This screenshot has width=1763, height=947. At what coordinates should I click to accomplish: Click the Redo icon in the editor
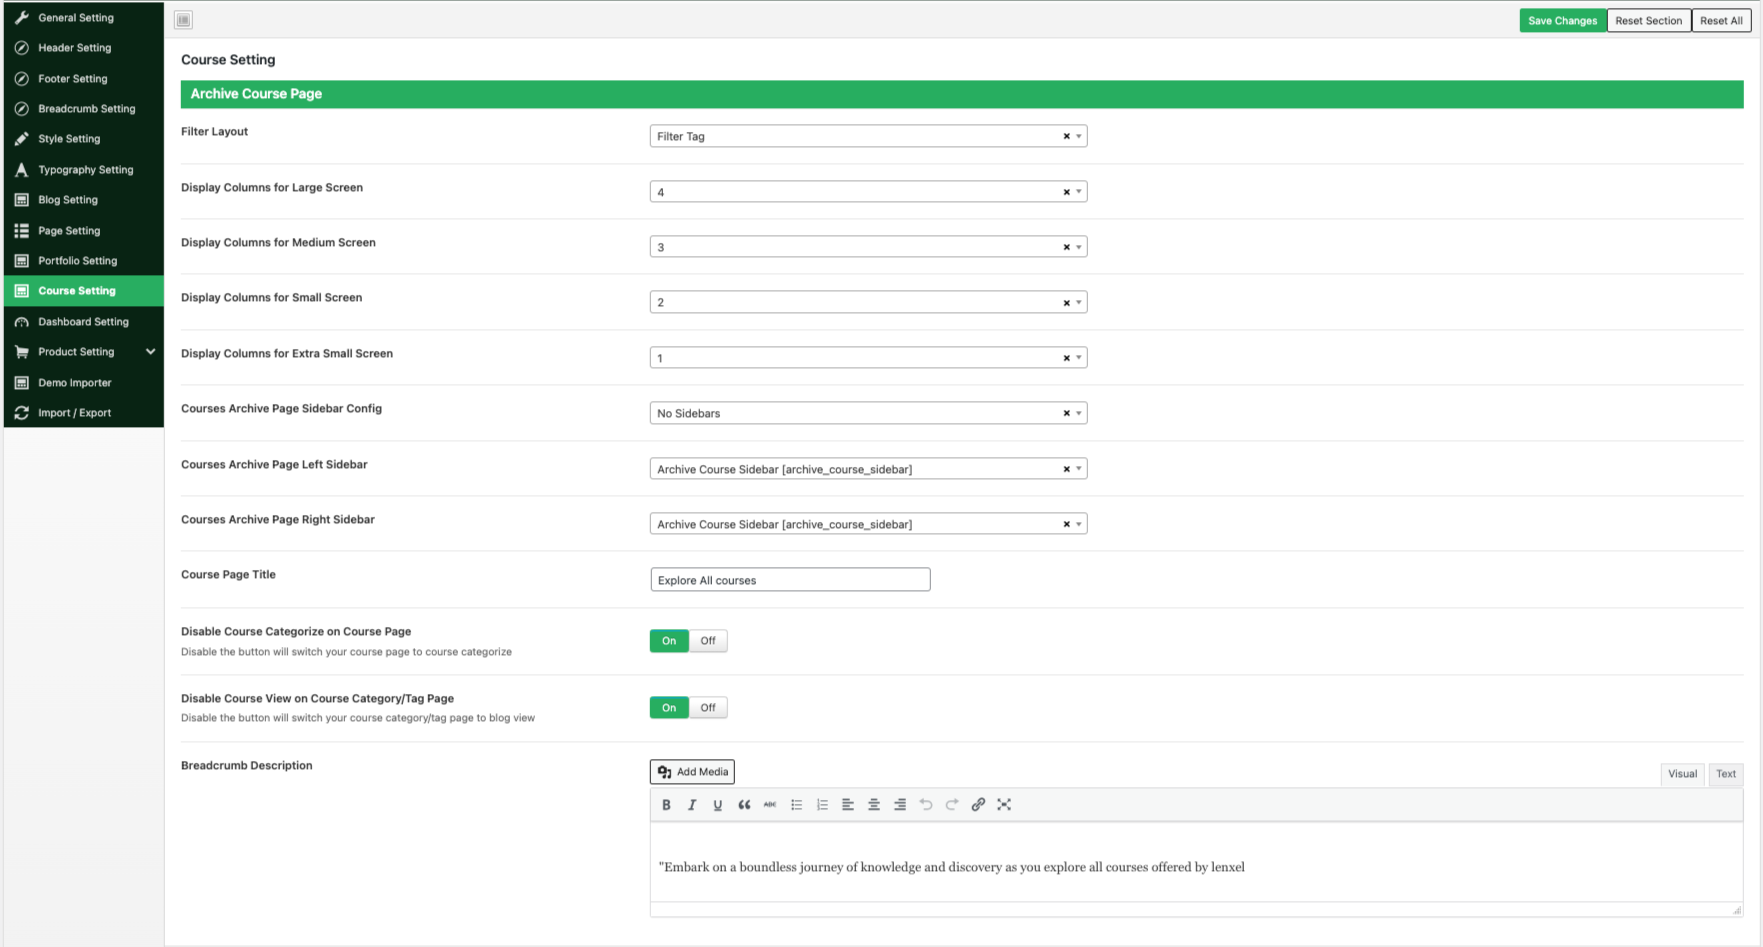pos(952,805)
